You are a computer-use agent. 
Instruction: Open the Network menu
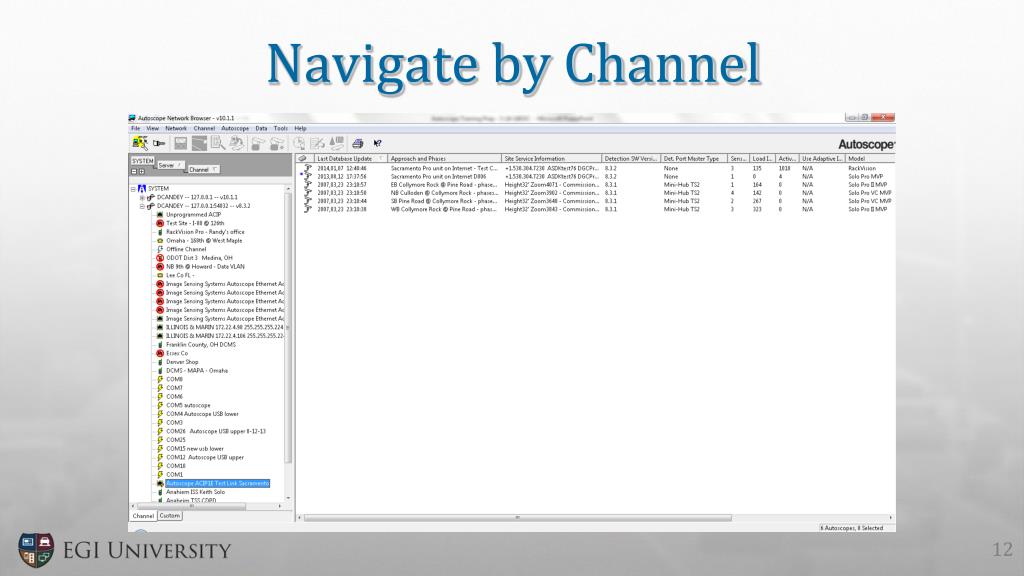pos(176,129)
